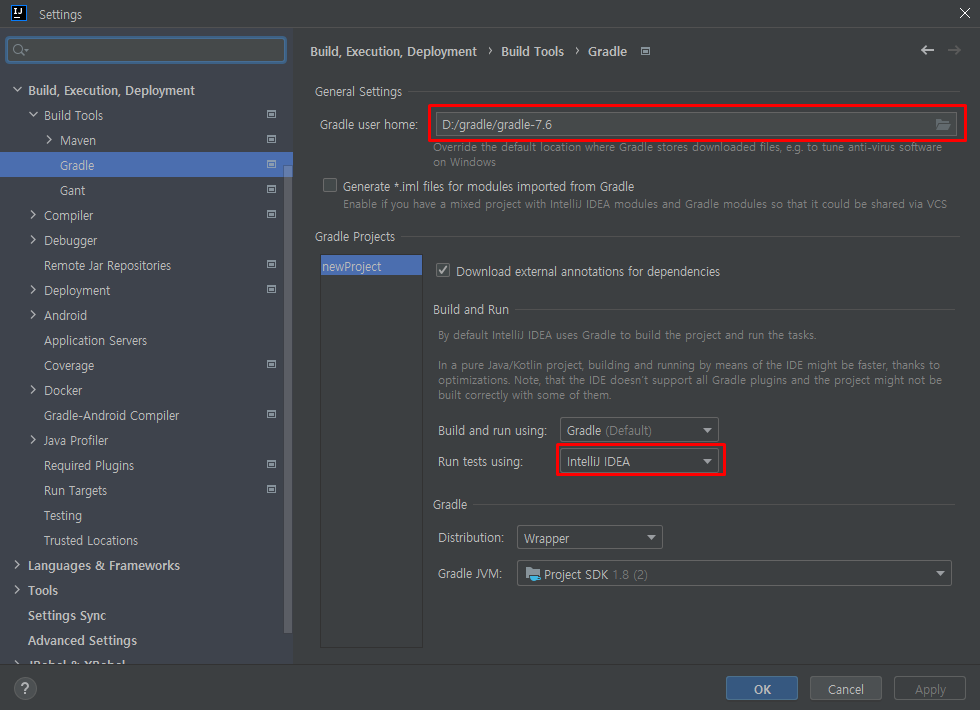Click the project-level icon next to Gradle breadcrumb
Image resolution: width=980 pixels, height=710 pixels.
click(646, 51)
